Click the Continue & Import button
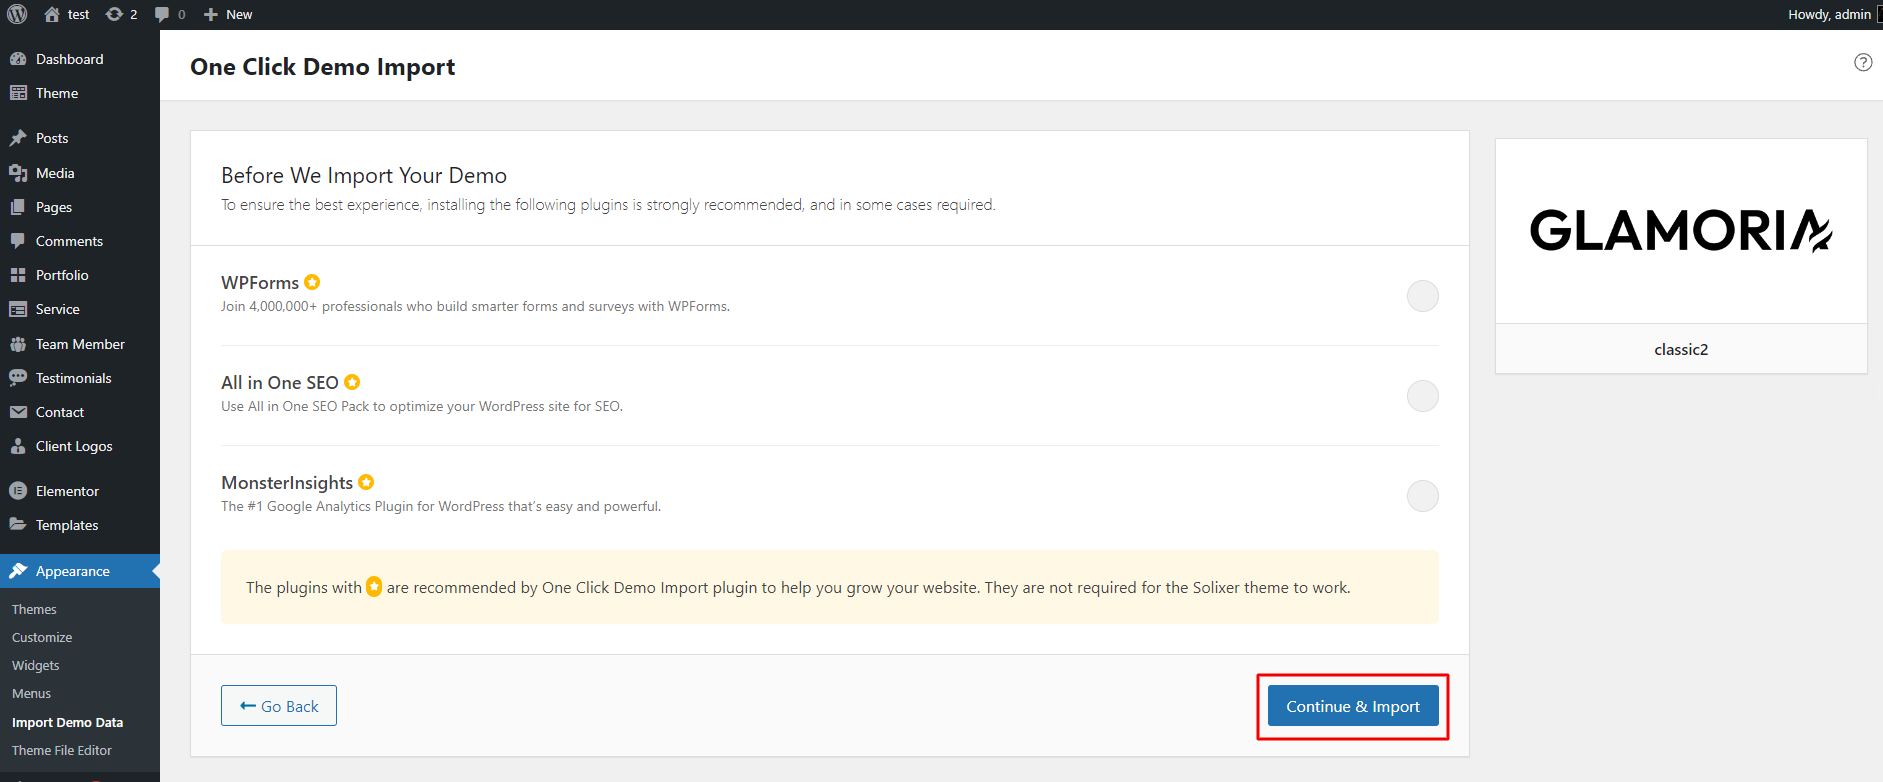 (x=1353, y=706)
